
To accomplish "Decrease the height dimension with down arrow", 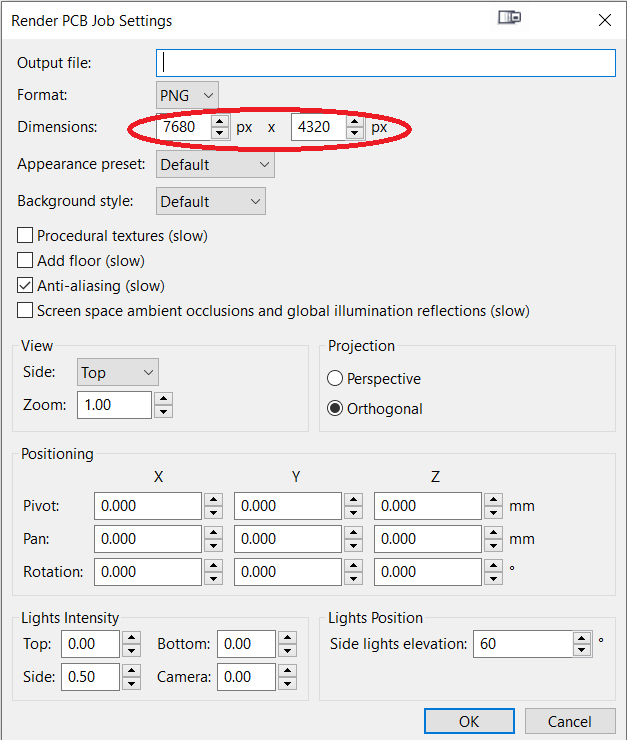I will pos(354,134).
